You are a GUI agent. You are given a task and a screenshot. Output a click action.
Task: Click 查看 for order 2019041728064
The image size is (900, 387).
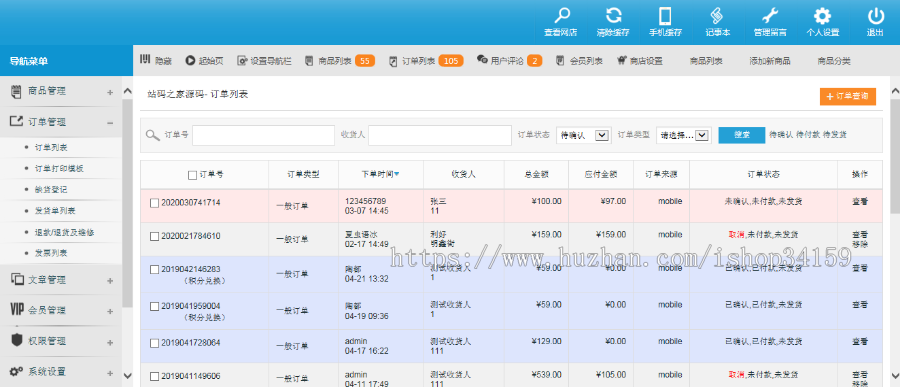[860, 342]
